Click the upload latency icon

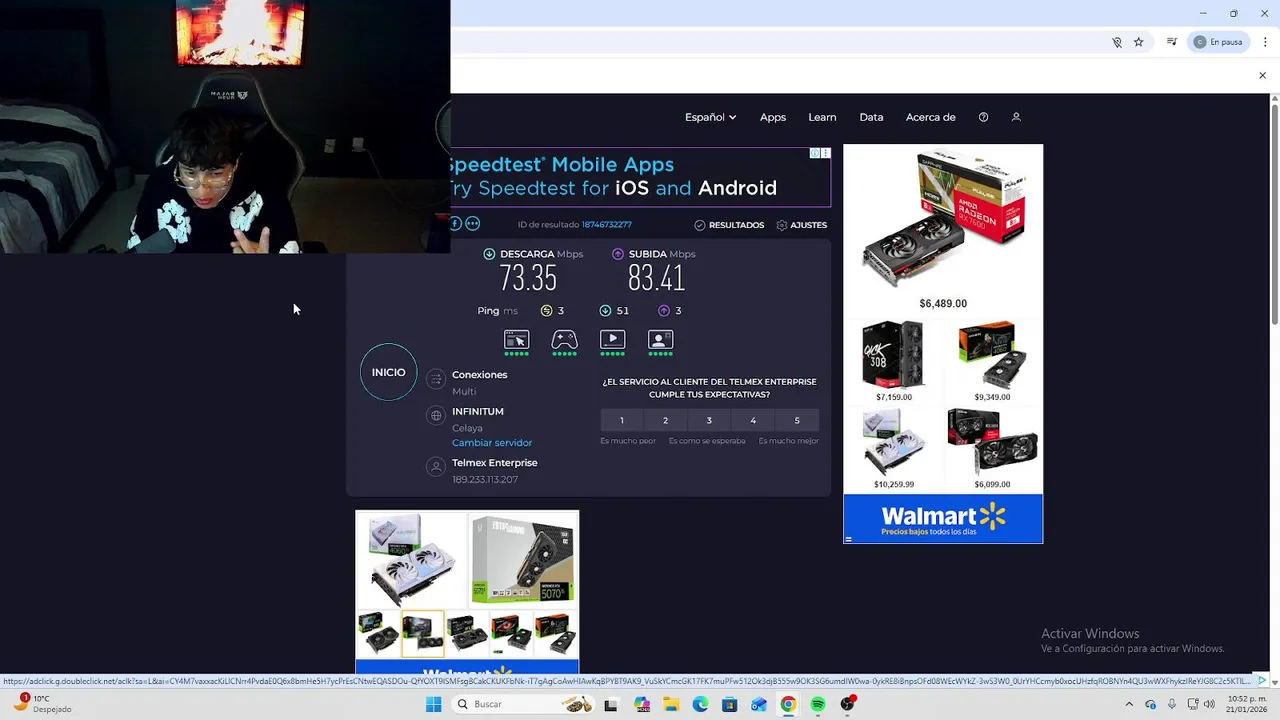coord(662,311)
